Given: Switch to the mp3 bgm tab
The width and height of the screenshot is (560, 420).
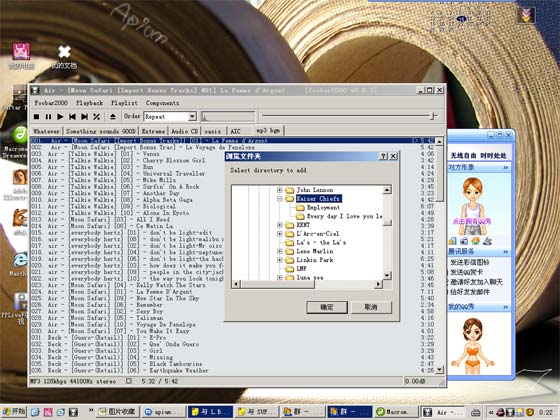Looking at the screenshot, I should [268, 130].
